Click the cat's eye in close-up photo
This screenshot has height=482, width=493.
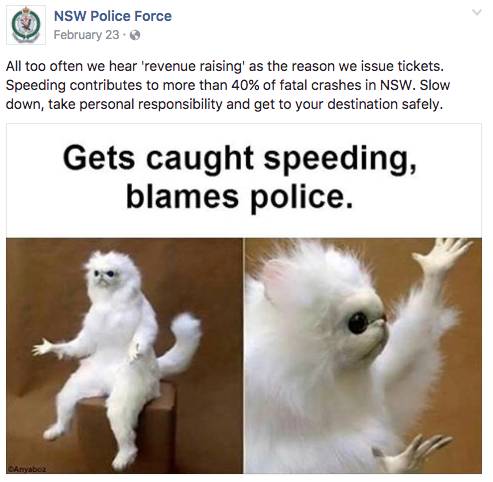tap(358, 323)
